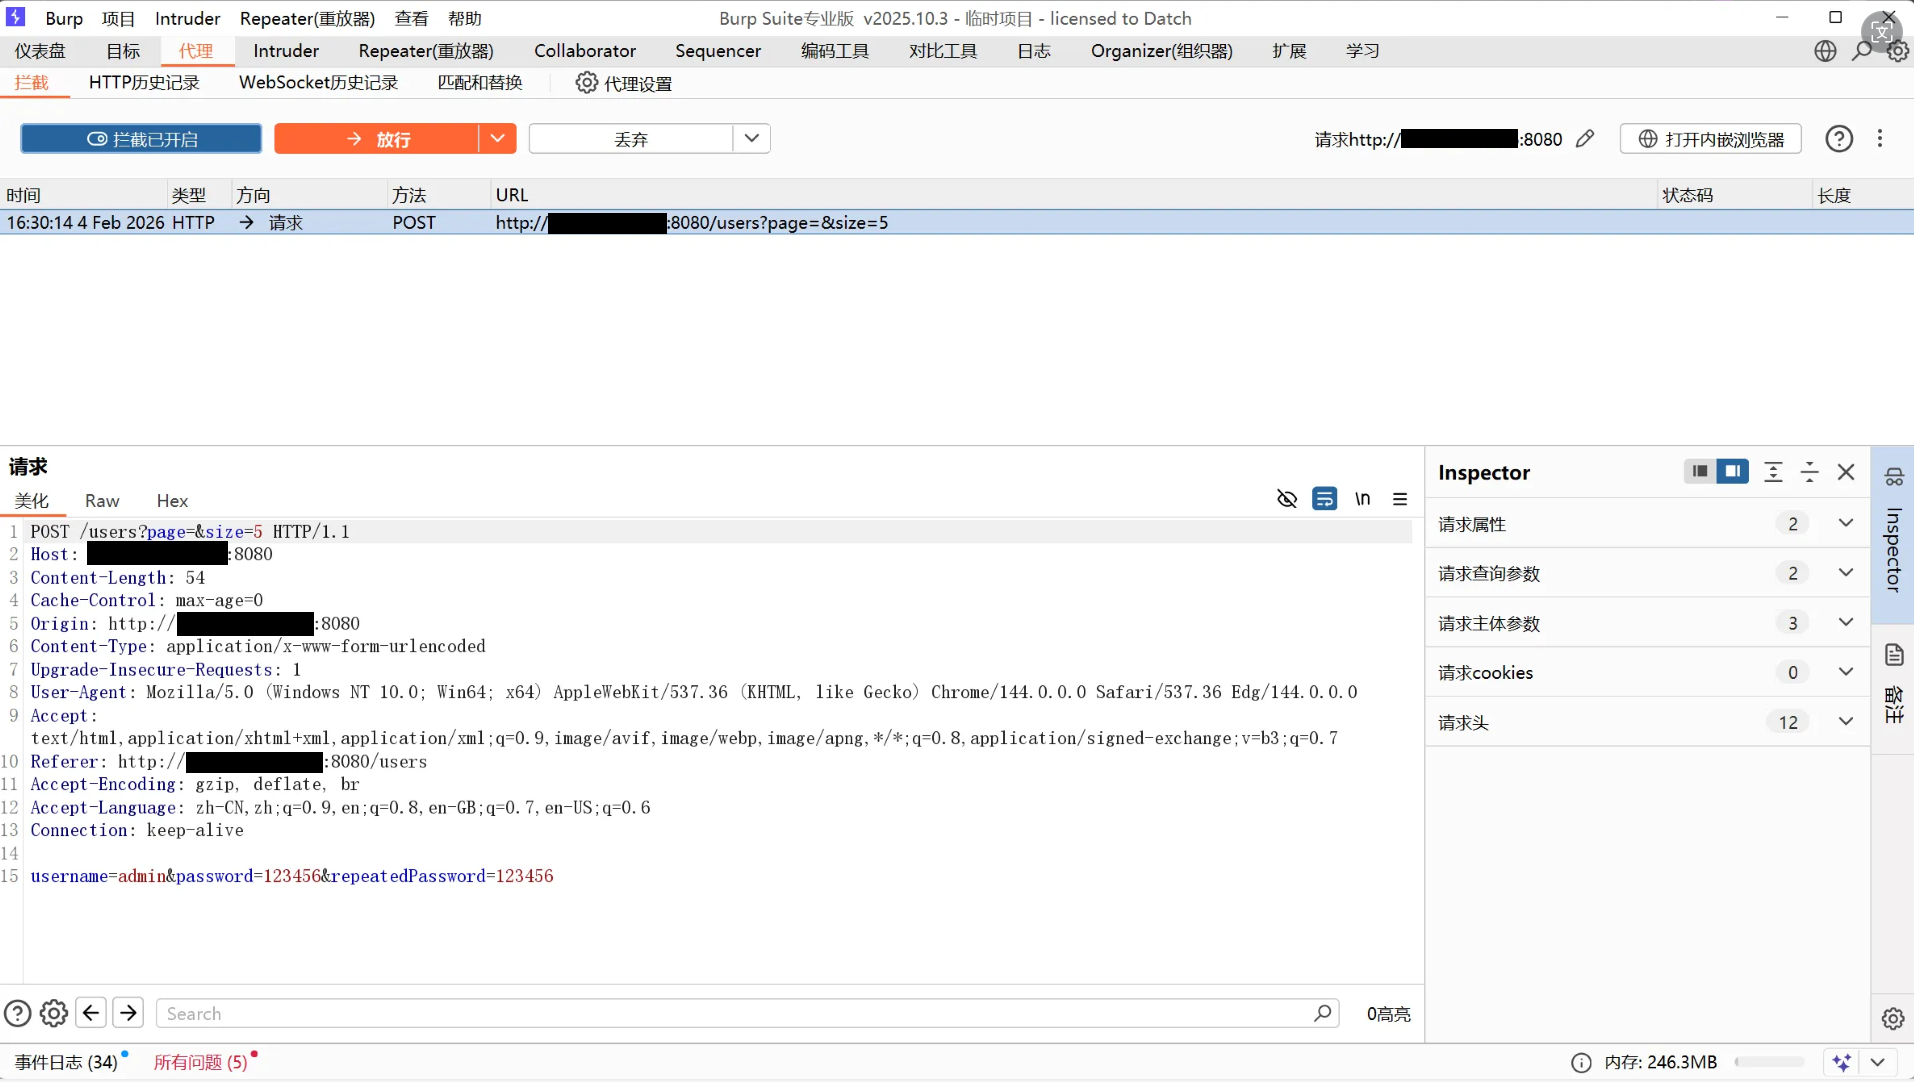1914x1082 pixels.
Task: Click the memory usage progress bar
Action: pos(1770,1062)
